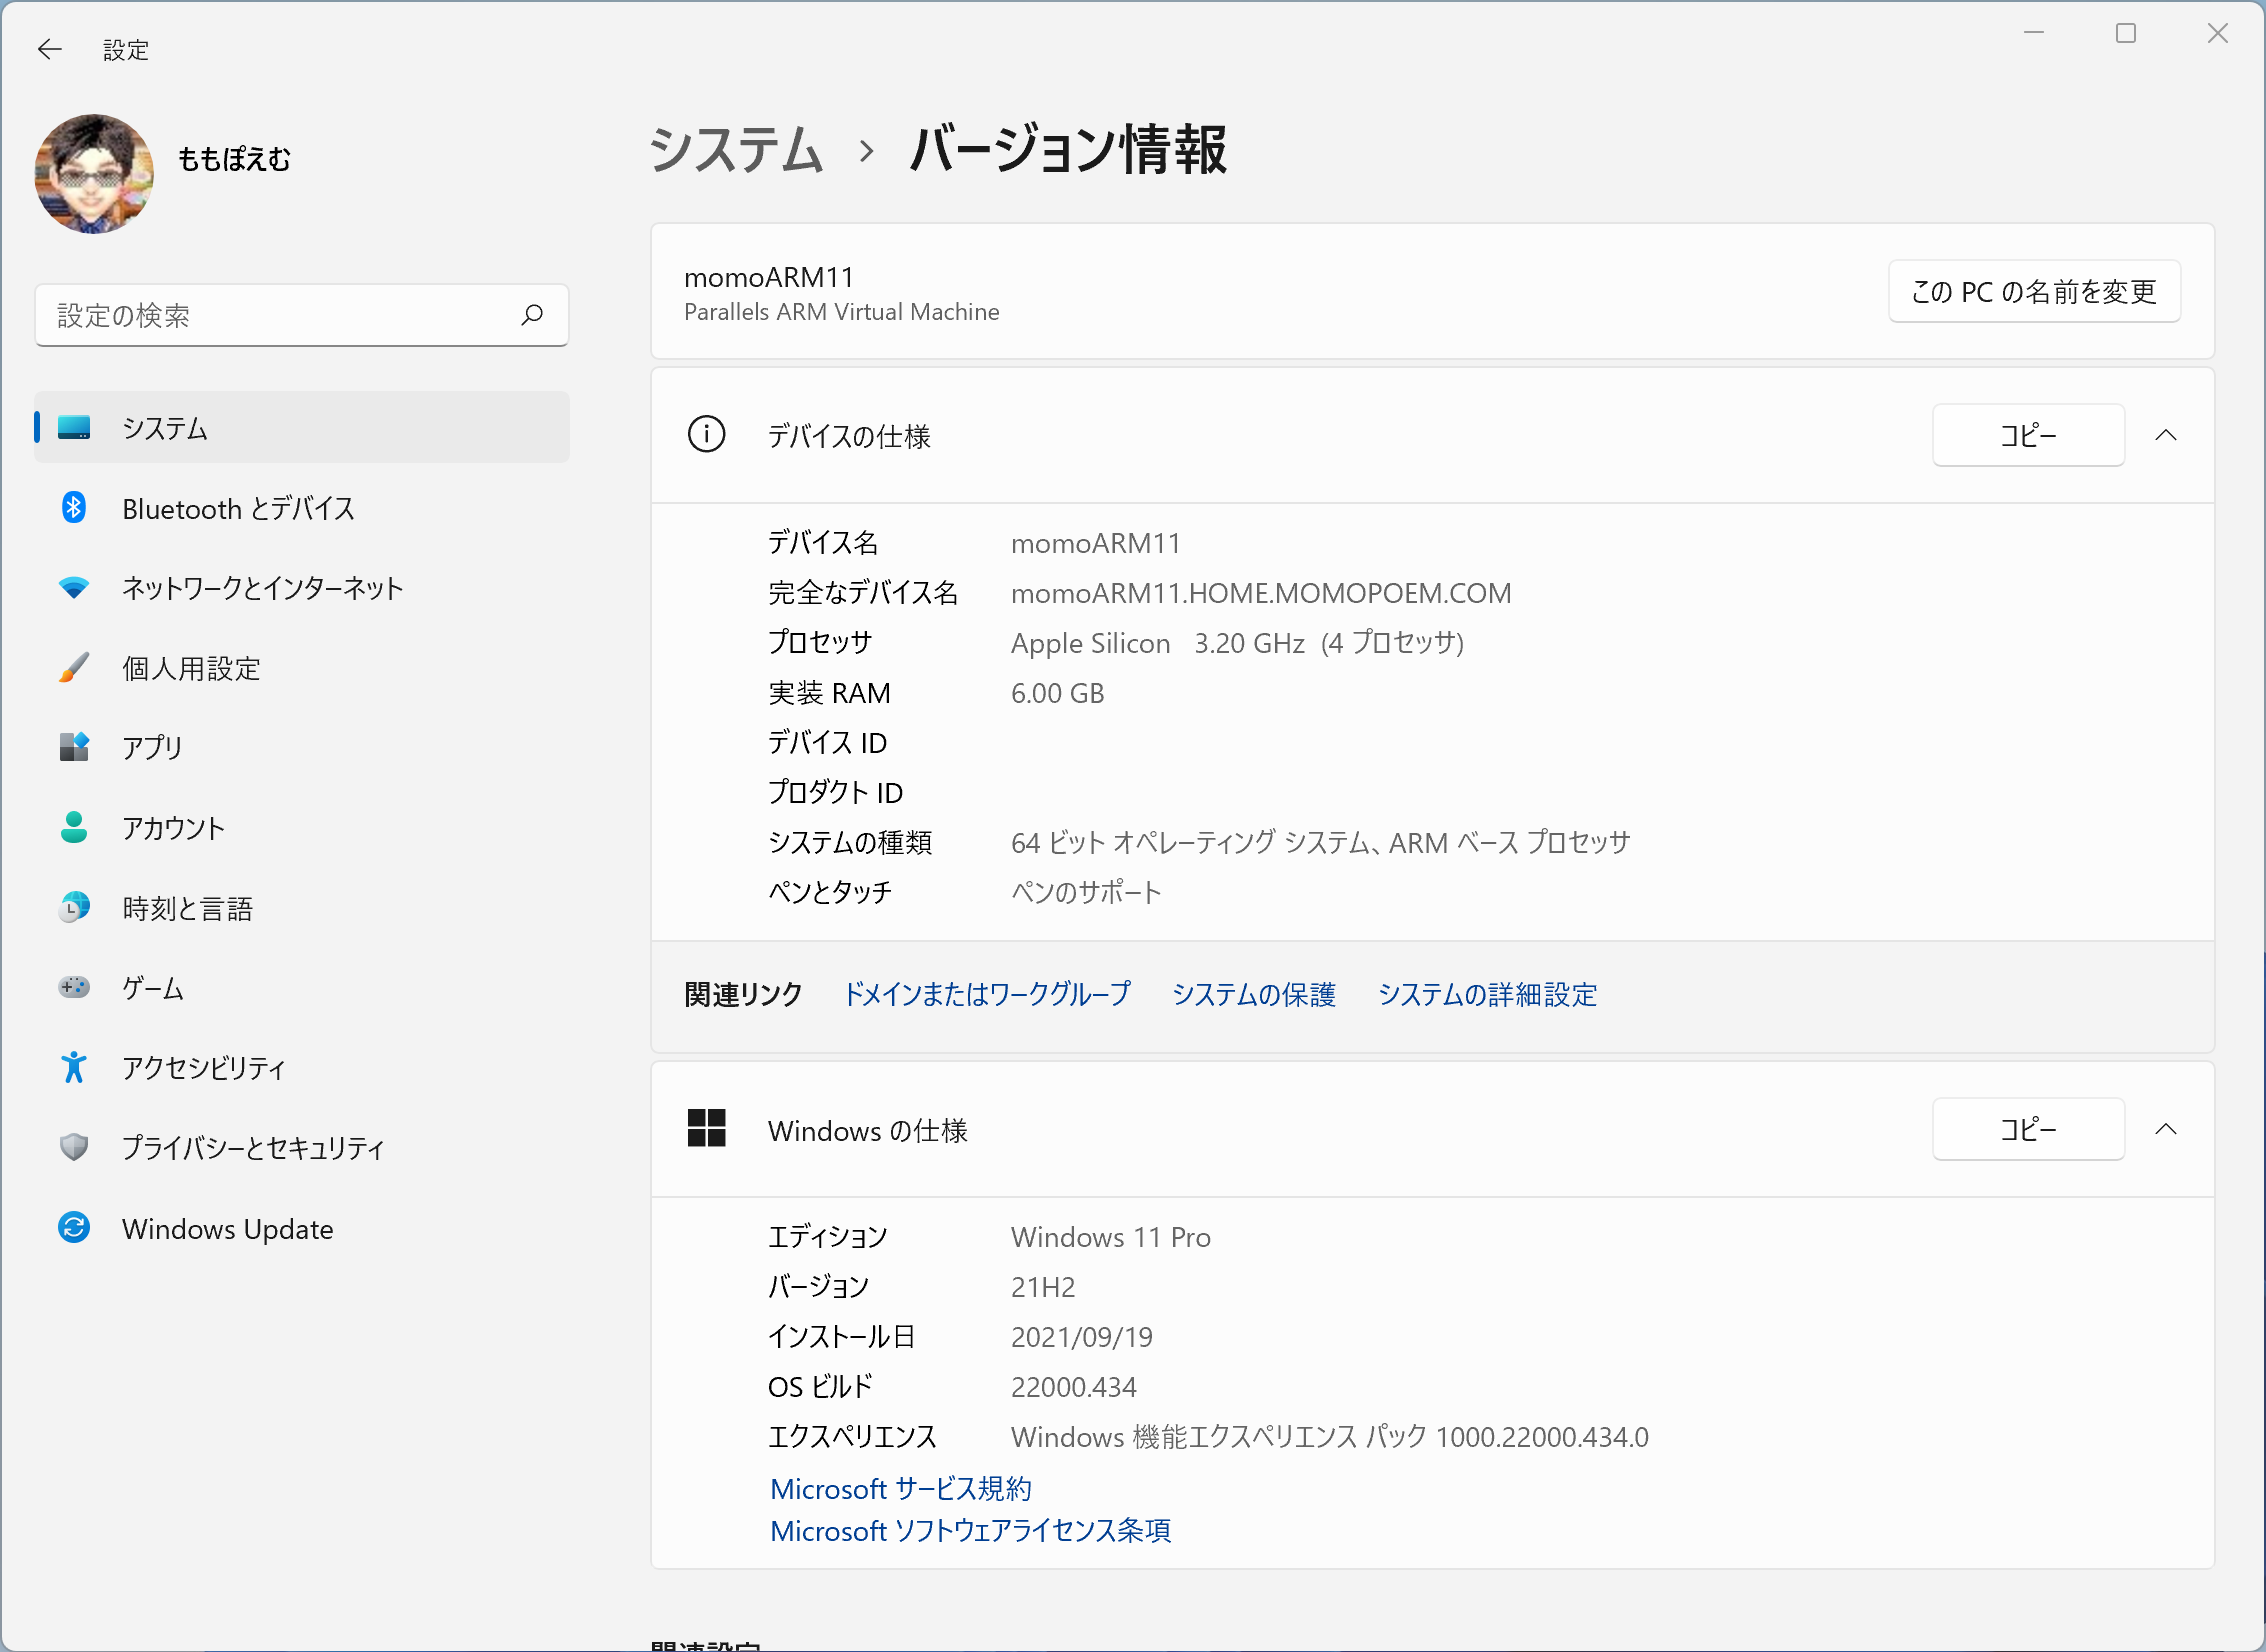The width and height of the screenshot is (2266, 1652).
Task: Open アクセシビリティ settings
Action: (301, 1067)
